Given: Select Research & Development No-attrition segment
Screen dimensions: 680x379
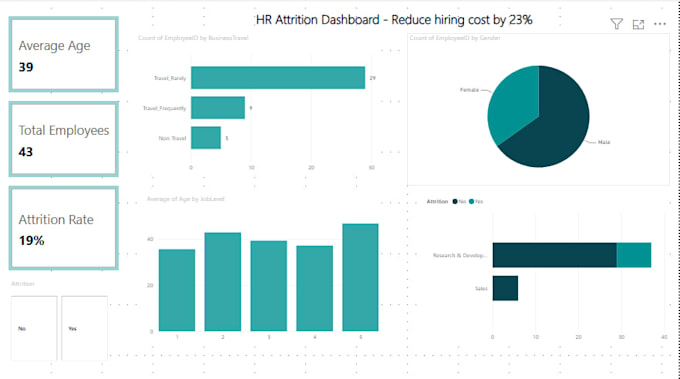Looking at the screenshot, I should (x=555, y=255).
